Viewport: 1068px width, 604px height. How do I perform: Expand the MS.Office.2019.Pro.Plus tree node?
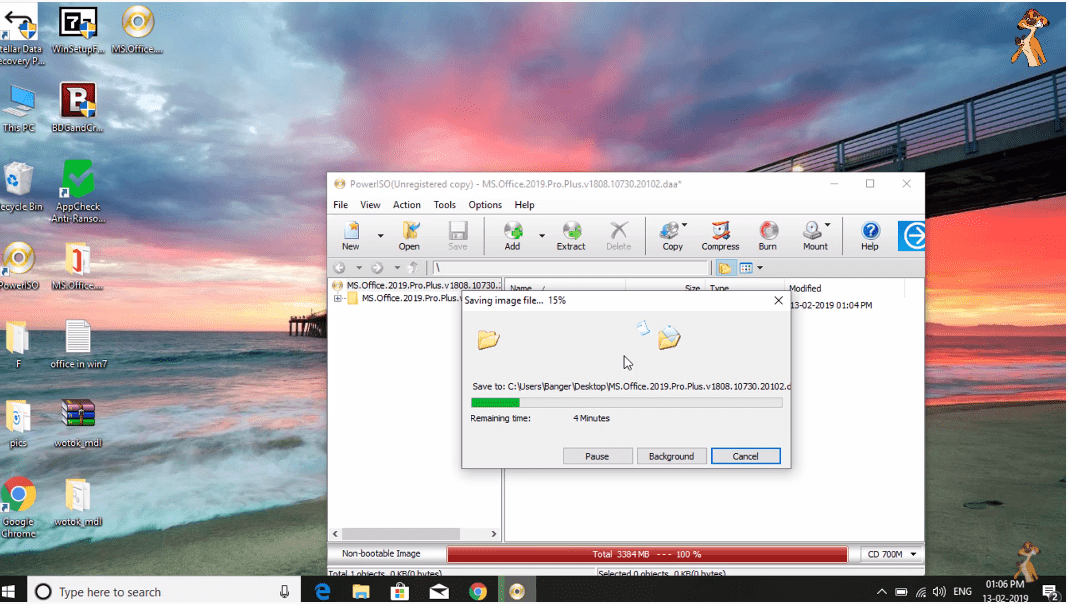pos(335,298)
